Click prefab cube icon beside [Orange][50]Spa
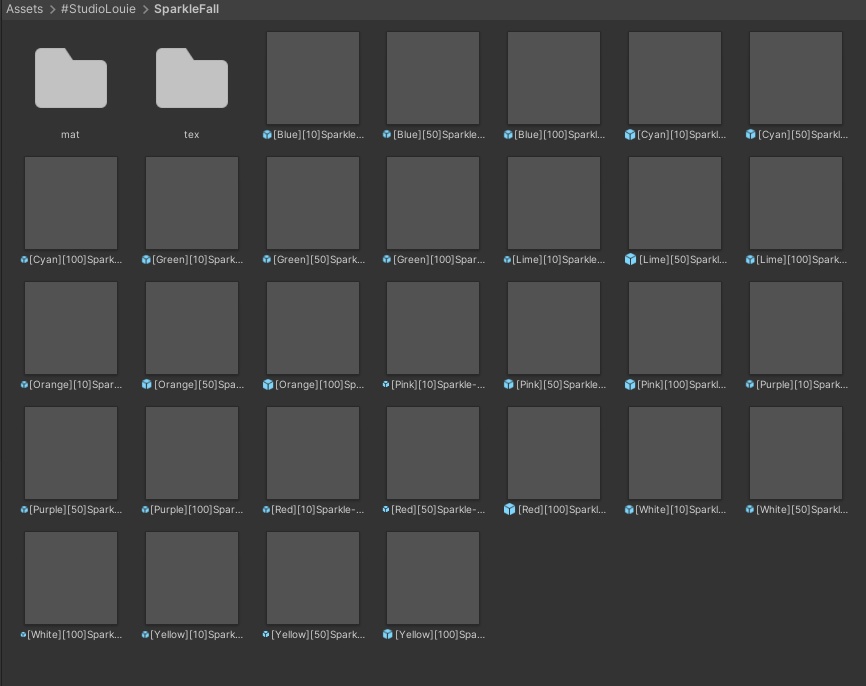 (146, 384)
